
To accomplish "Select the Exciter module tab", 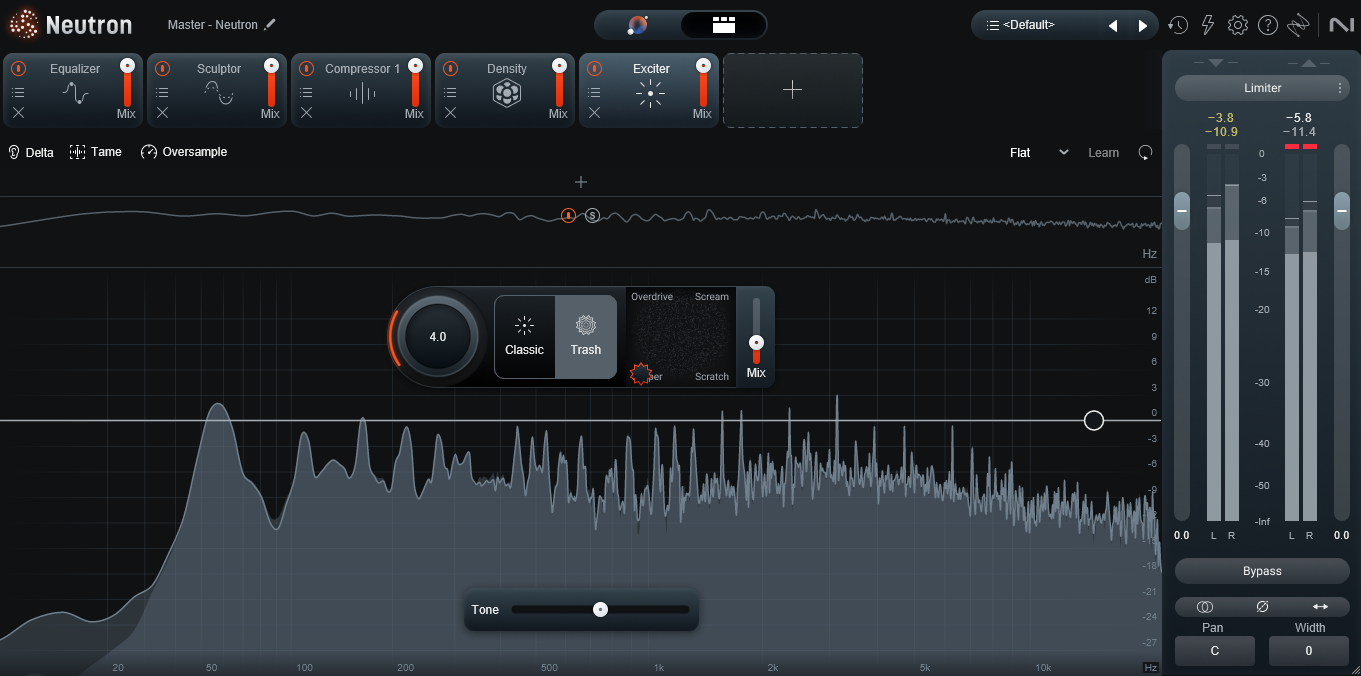I will pyautogui.click(x=649, y=90).
